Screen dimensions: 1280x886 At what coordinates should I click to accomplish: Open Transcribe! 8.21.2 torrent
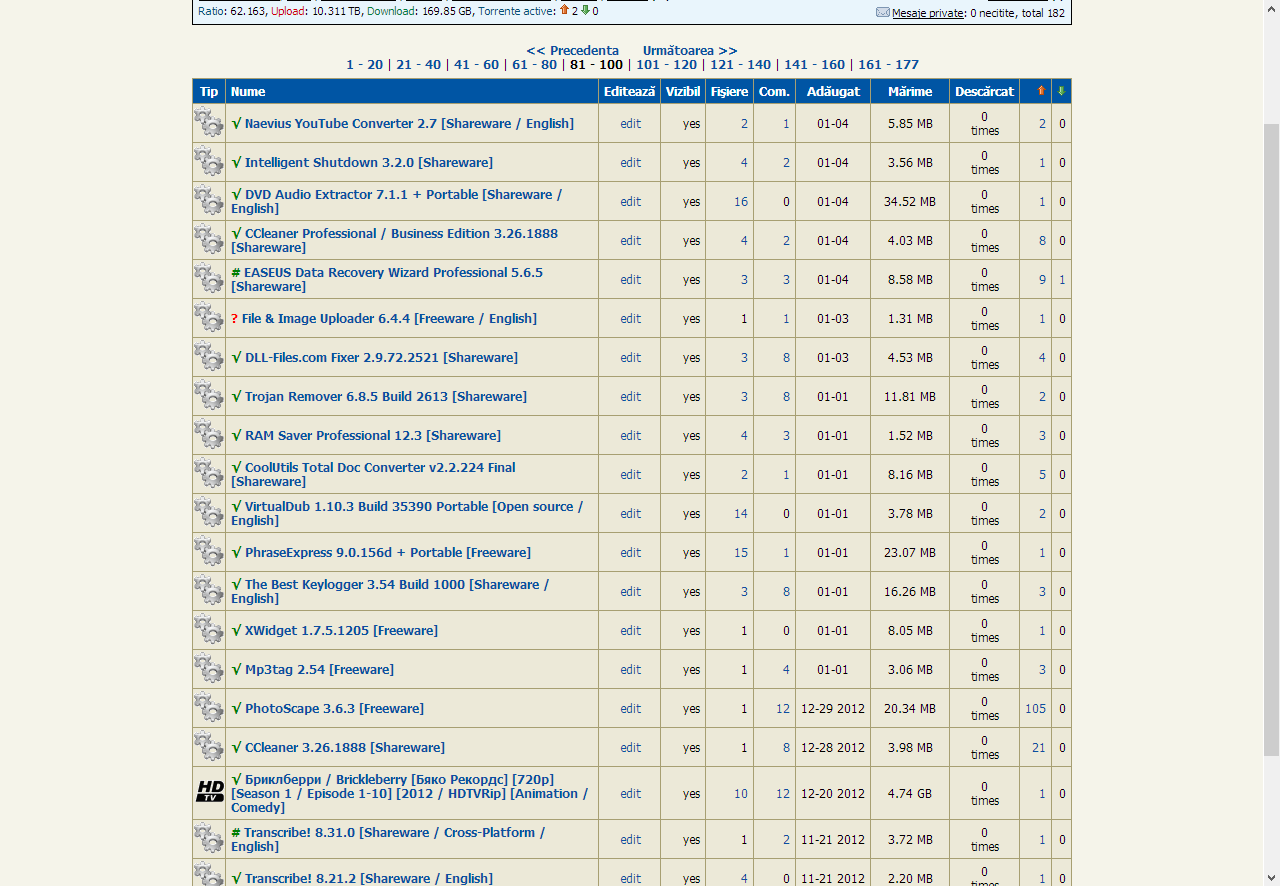(x=369, y=878)
